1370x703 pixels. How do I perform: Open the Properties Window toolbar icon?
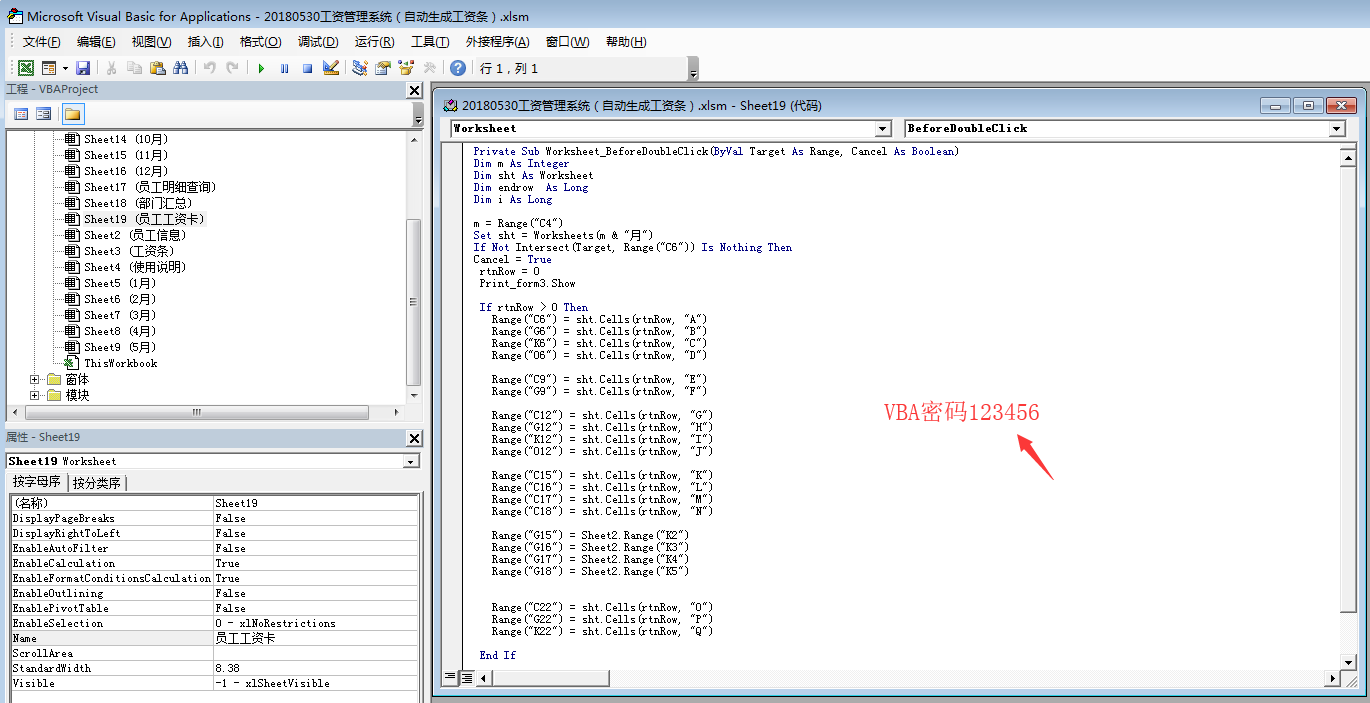[x=383, y=68]
